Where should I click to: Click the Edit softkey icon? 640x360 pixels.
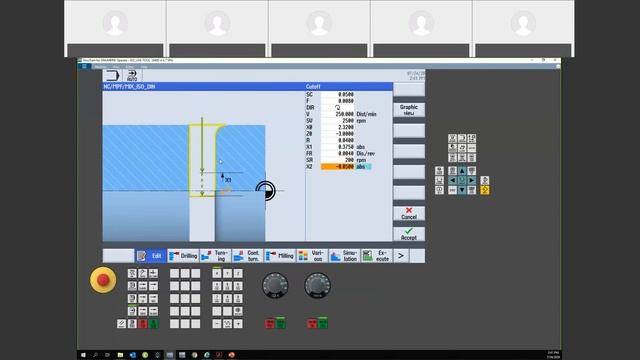click(x=142, y=256)
